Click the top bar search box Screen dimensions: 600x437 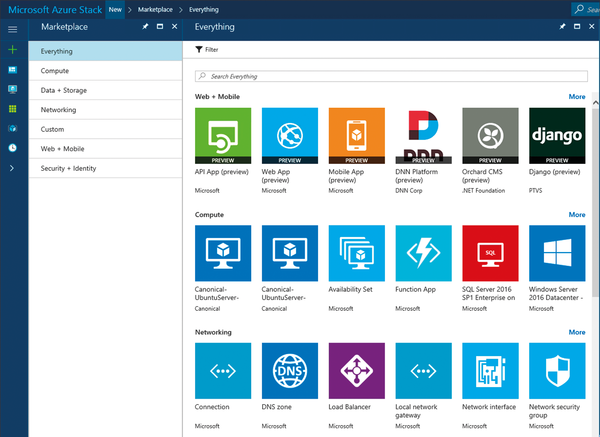(585, 9)
